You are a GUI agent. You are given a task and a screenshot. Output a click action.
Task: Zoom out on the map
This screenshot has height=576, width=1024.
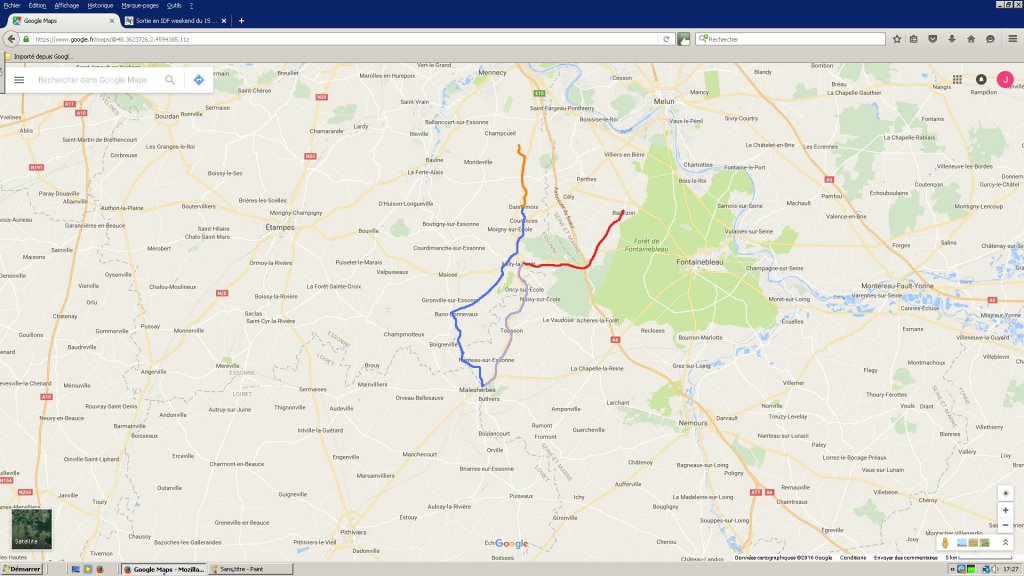point(1005,525)
